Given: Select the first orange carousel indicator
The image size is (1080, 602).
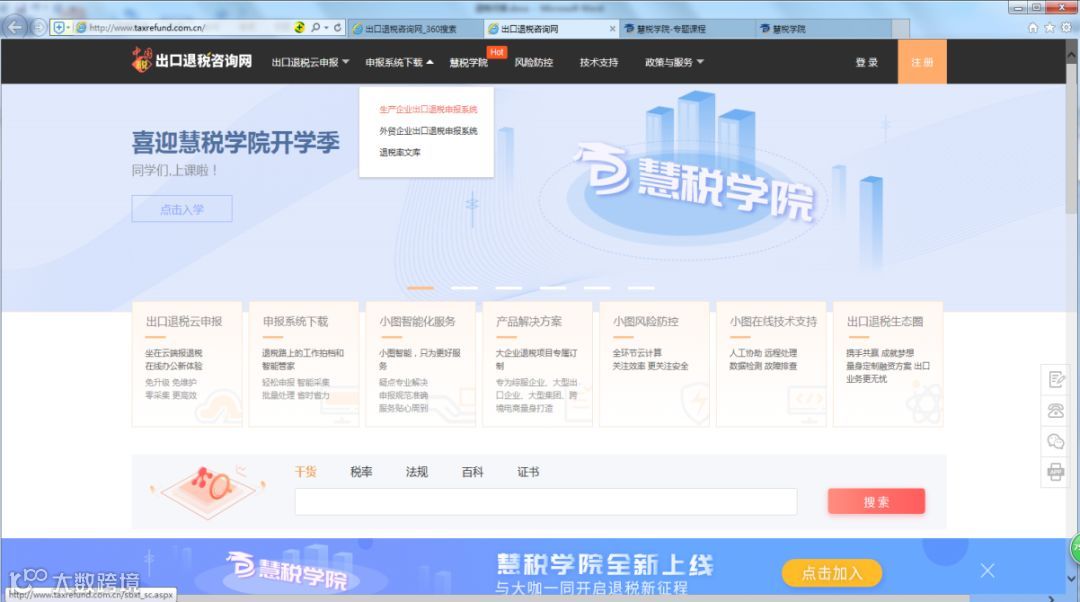Looking at the screenshot, I should [420, 287].
